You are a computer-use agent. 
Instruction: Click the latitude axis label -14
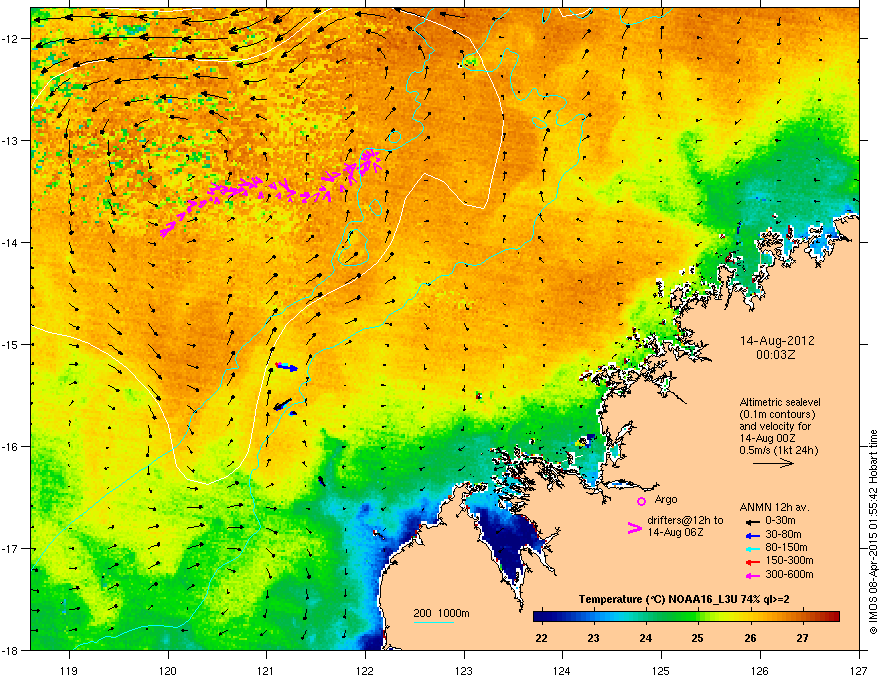(10, 243)
